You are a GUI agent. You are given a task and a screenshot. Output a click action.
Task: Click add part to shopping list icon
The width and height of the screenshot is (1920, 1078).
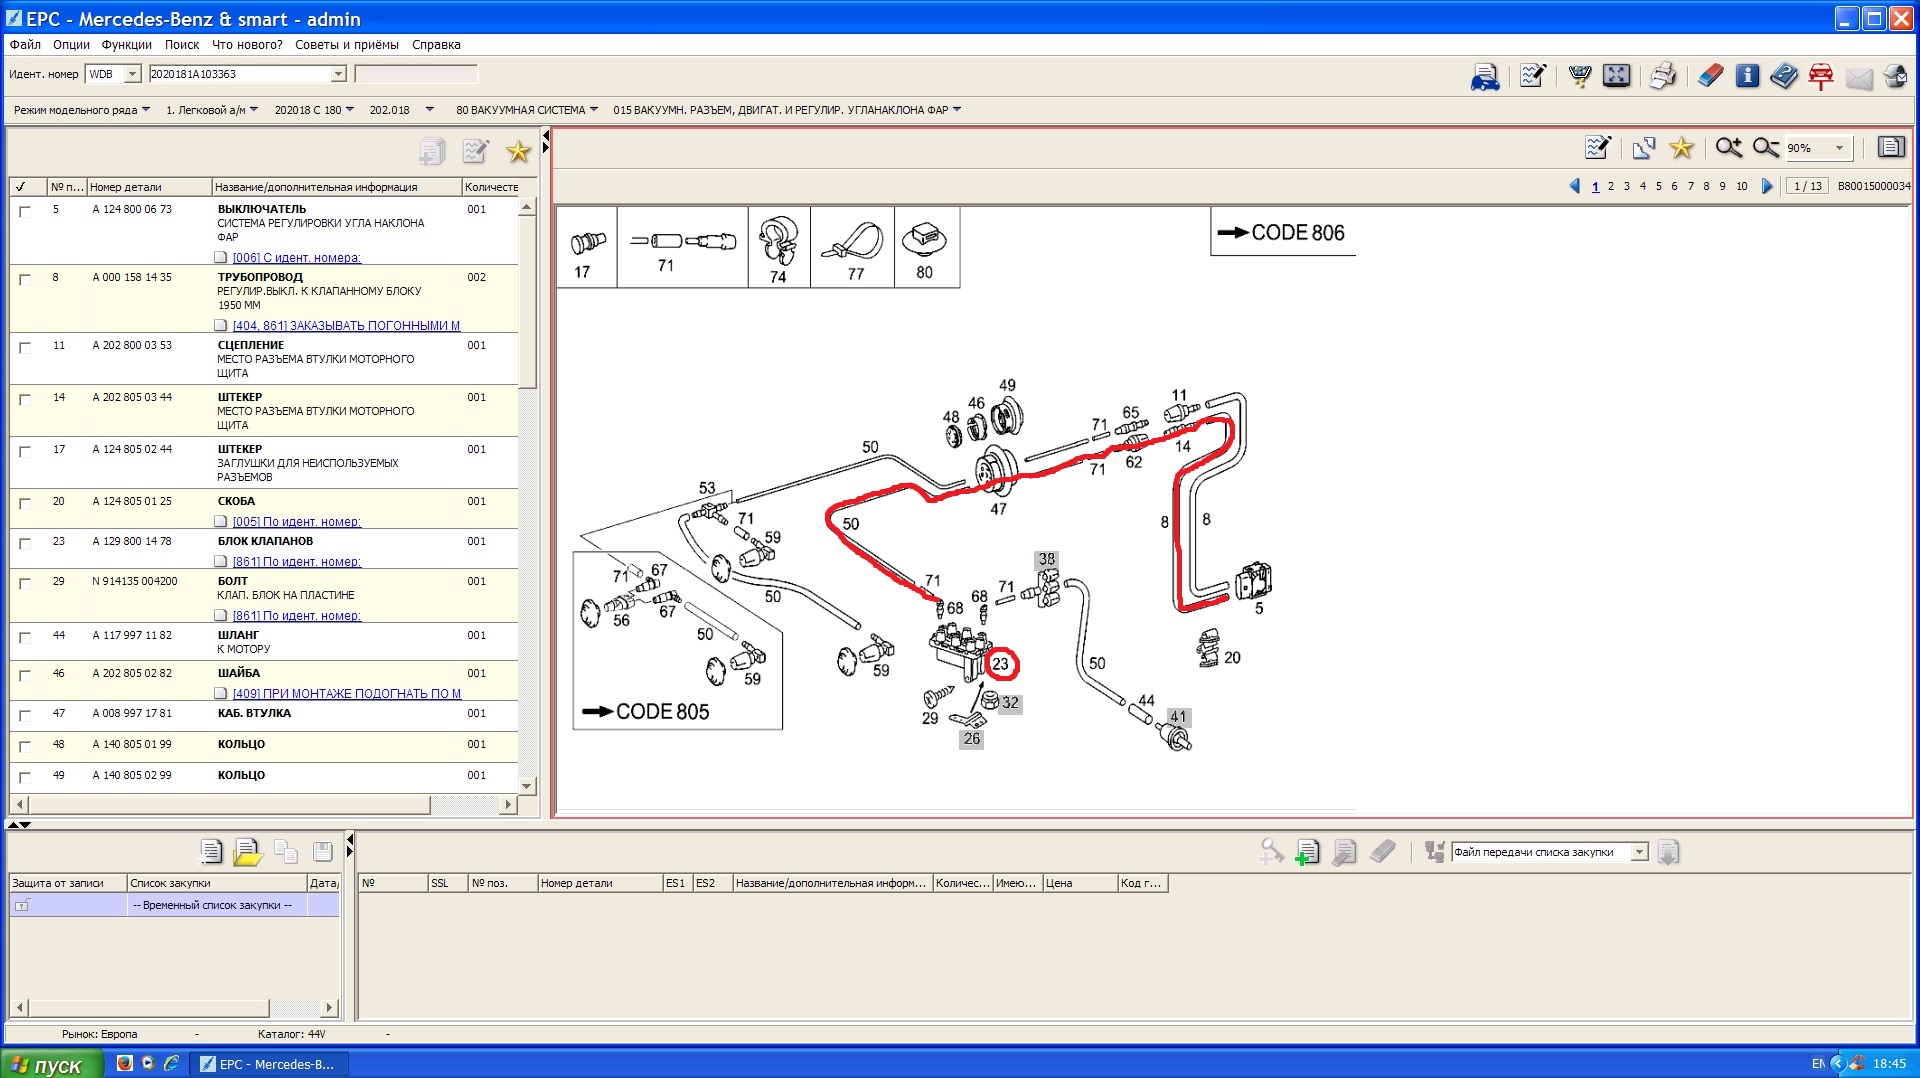click(1307, 852)
